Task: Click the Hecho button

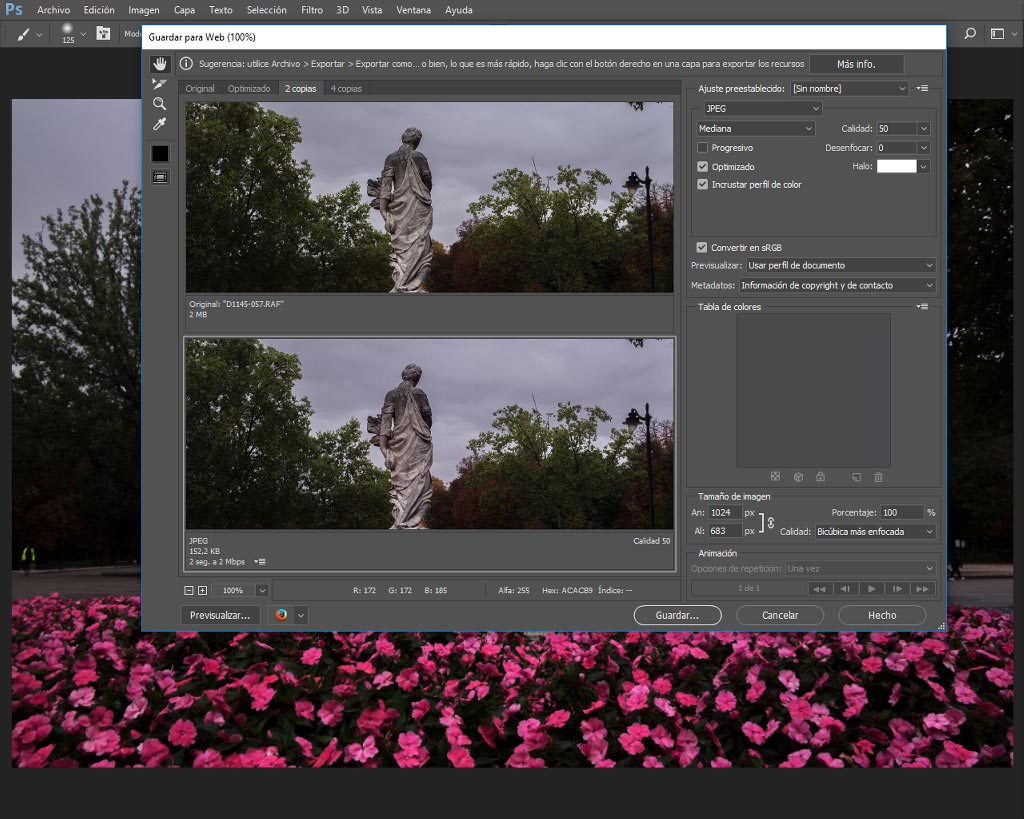Action: (882, 615)
